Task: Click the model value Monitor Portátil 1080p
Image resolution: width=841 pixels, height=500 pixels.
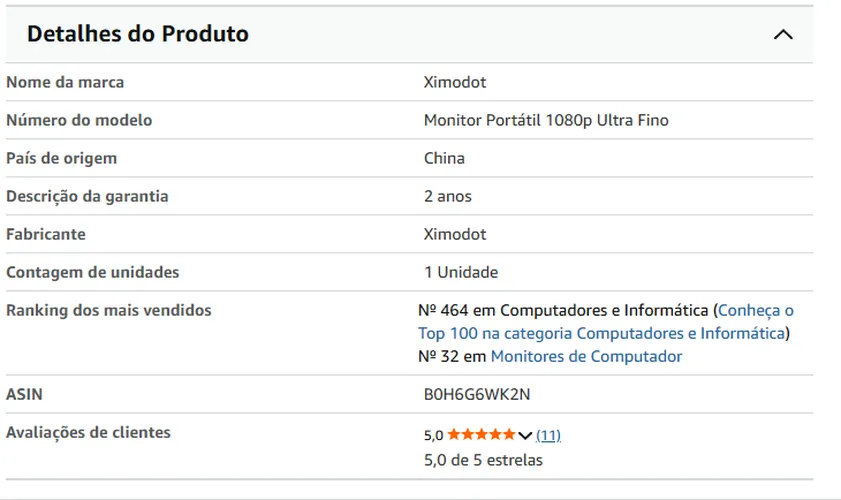Action: tap(546, 120)
